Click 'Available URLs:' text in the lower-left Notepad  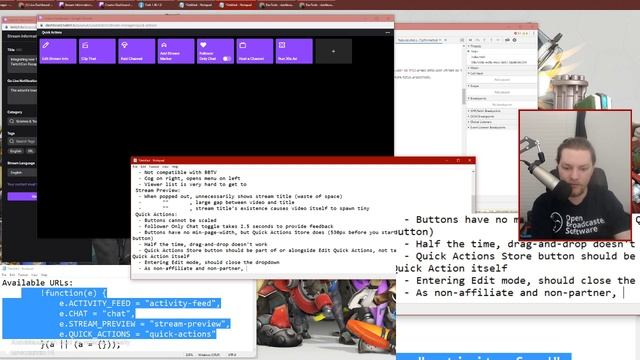point(38,283)
